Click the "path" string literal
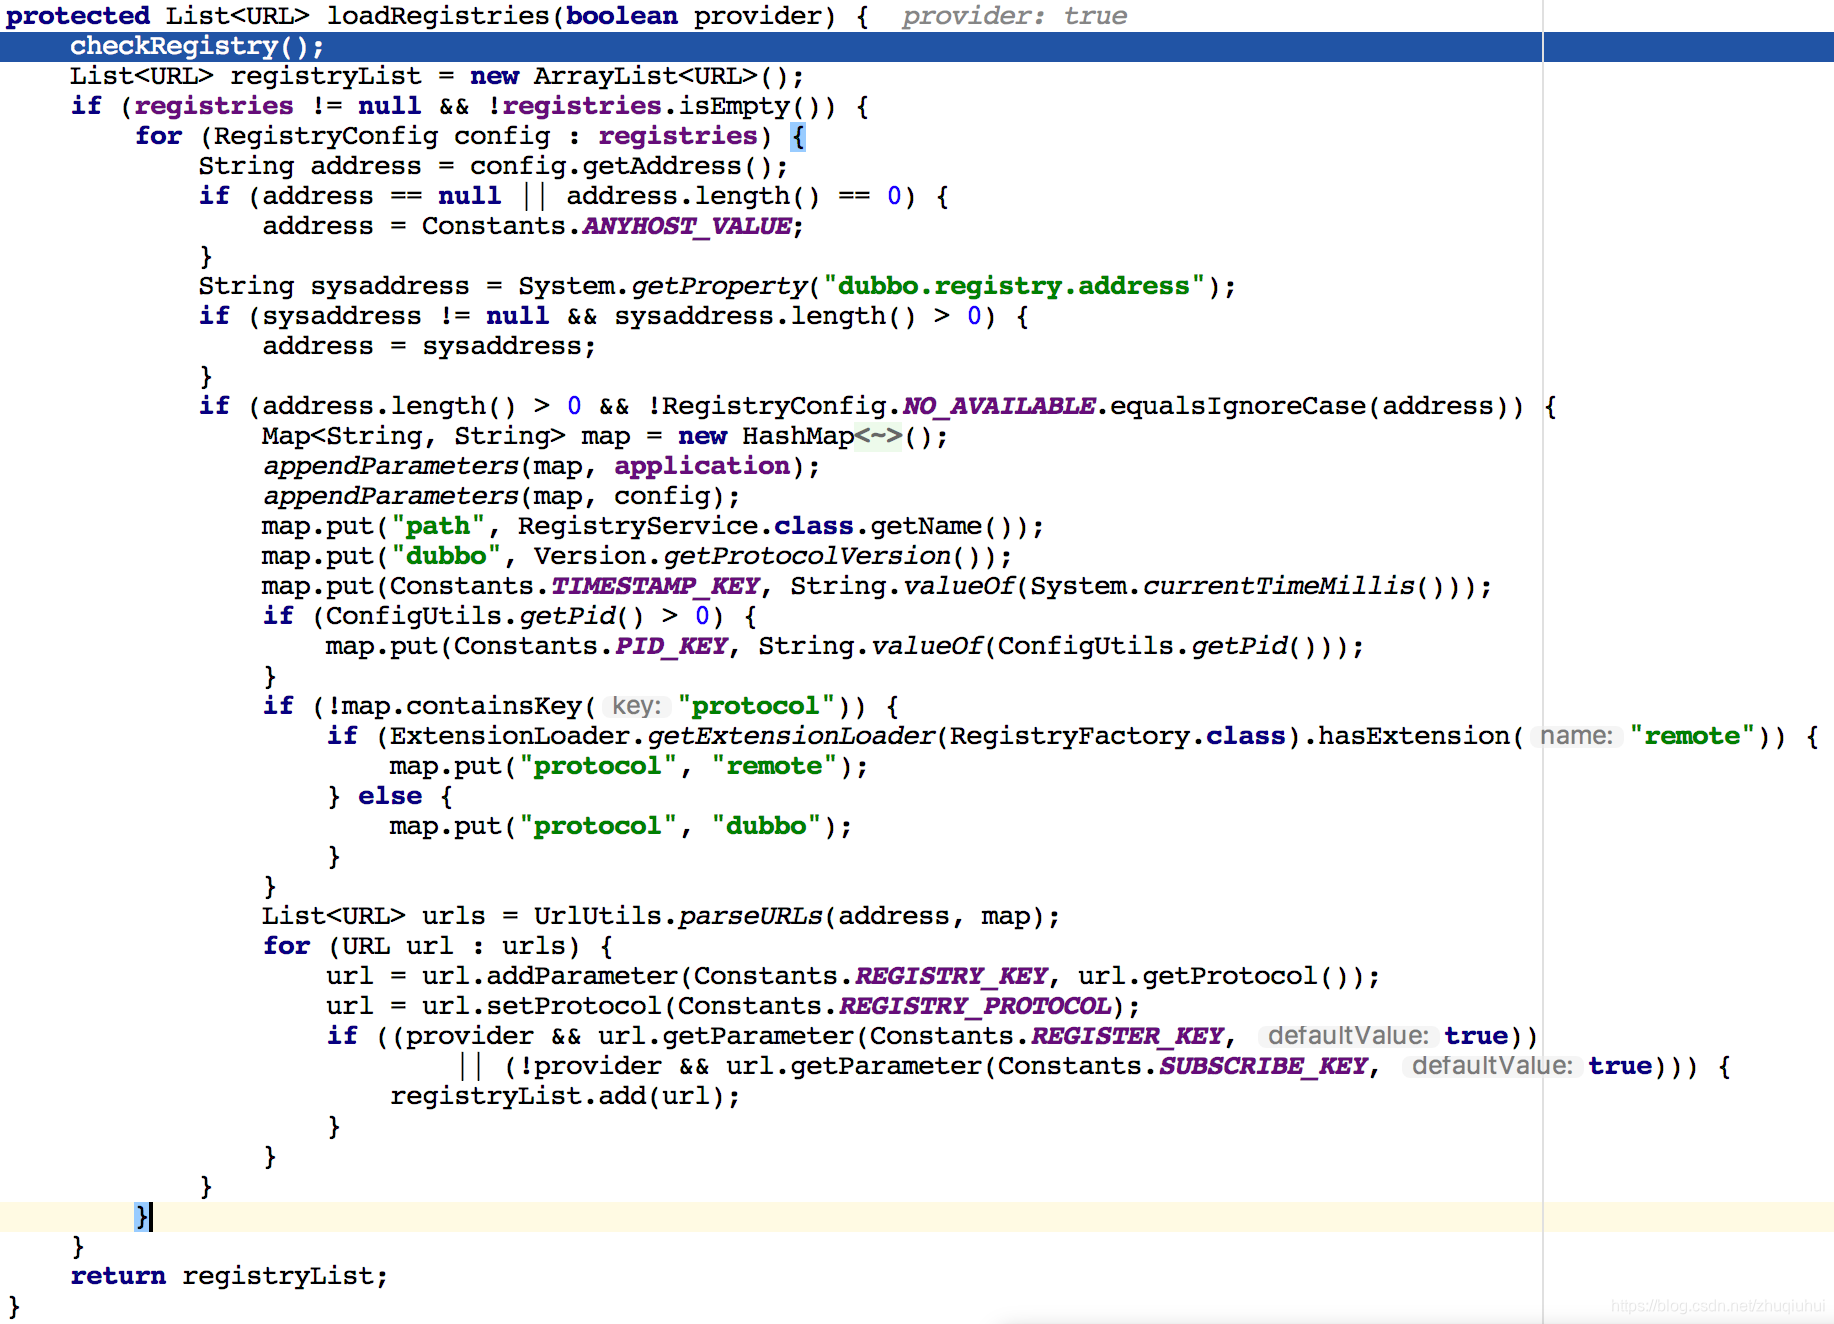Image resolution: width=1834 pixels, height=1324 pixels. click(x=438, y=526)
